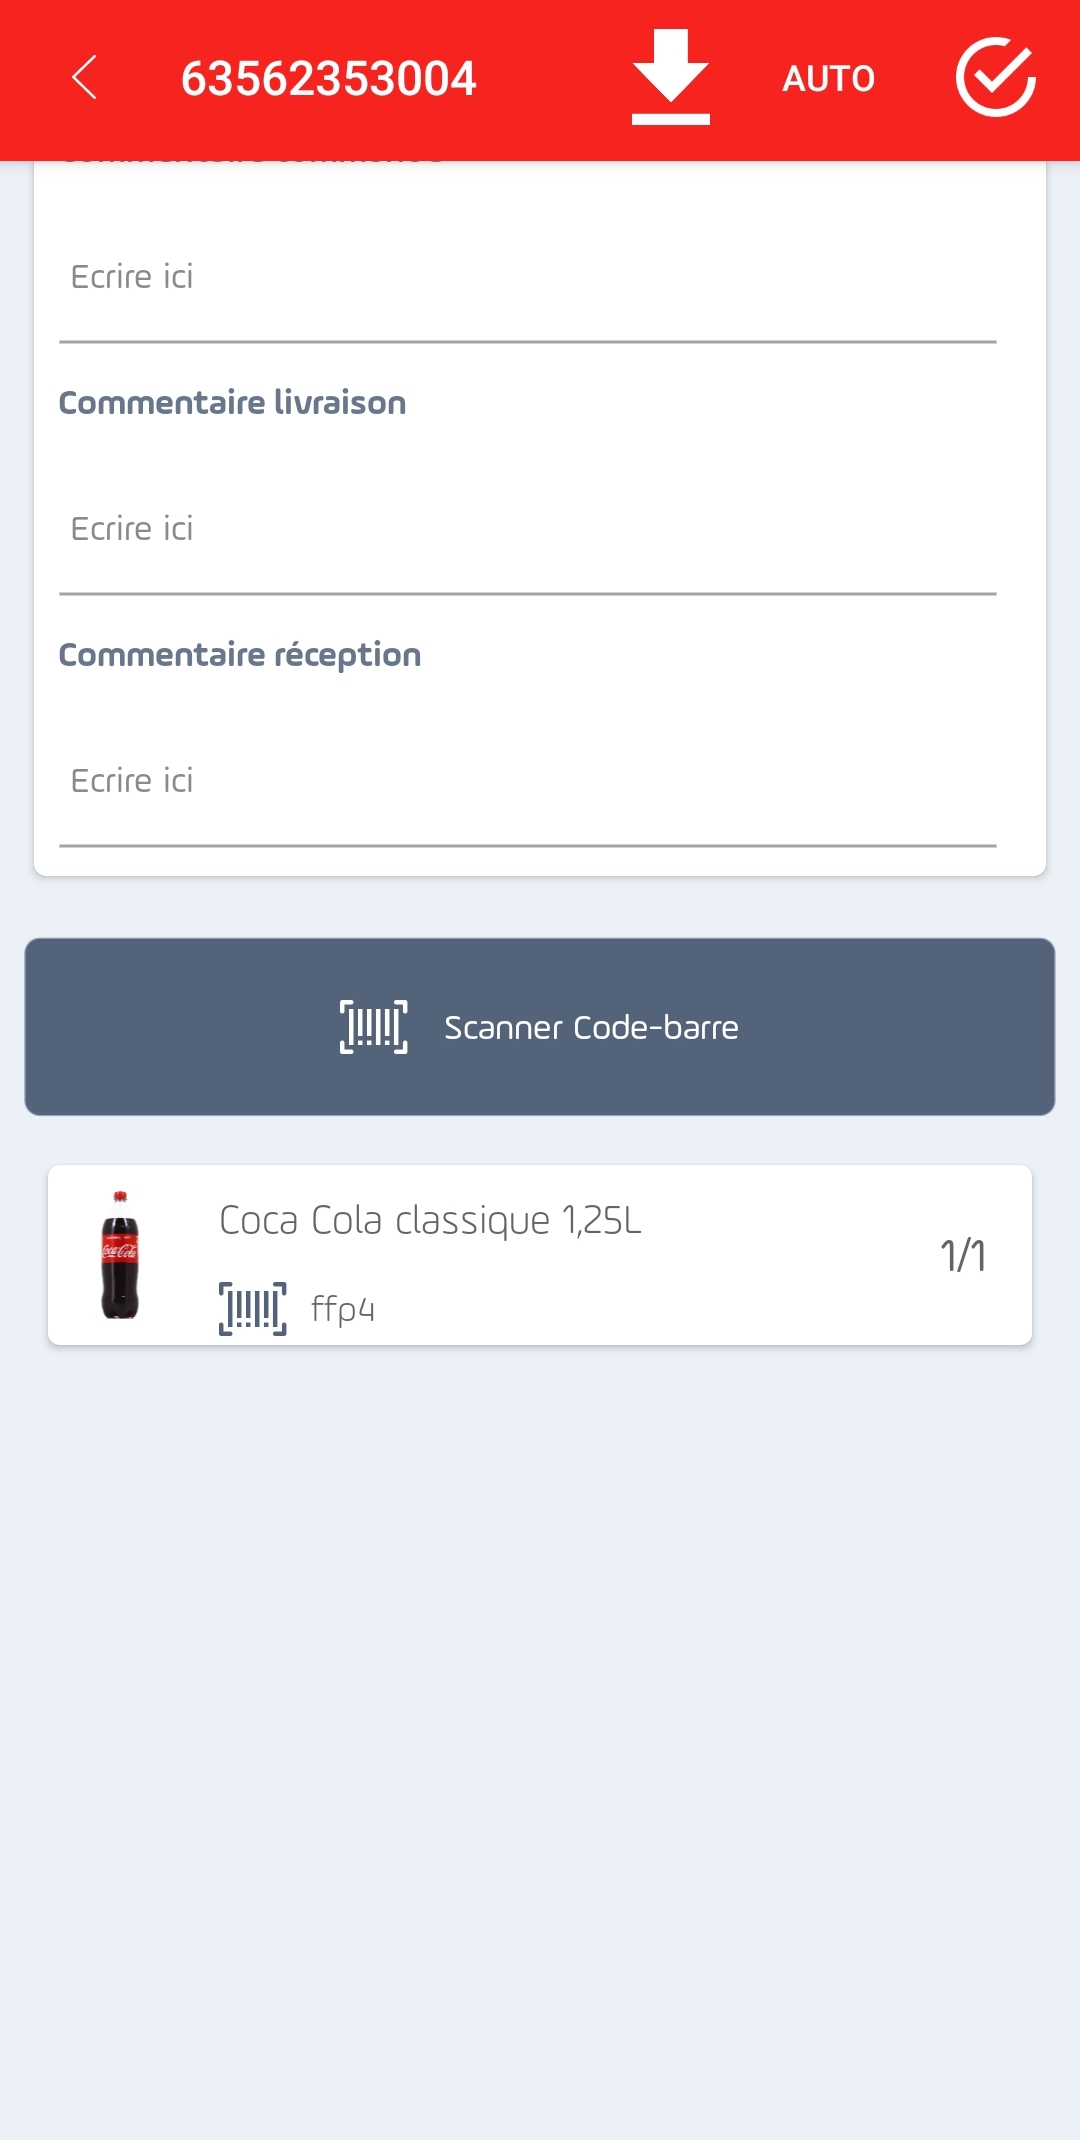Validate order with the checkmark circle icon

coord(995,77)
